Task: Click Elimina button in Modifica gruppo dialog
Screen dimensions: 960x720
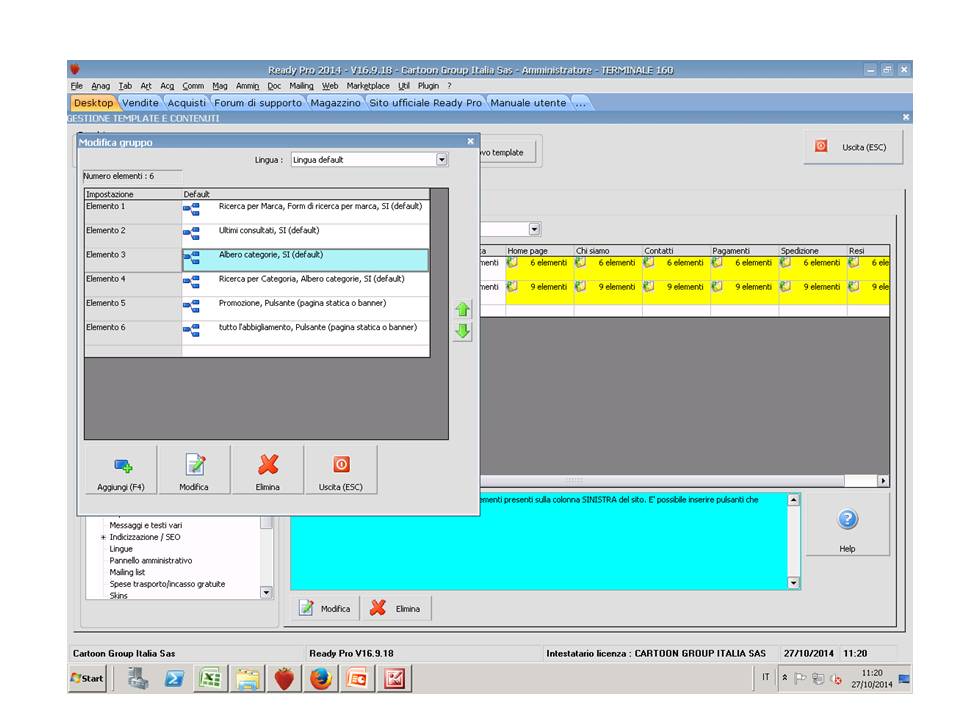Action: click(268, 470)
